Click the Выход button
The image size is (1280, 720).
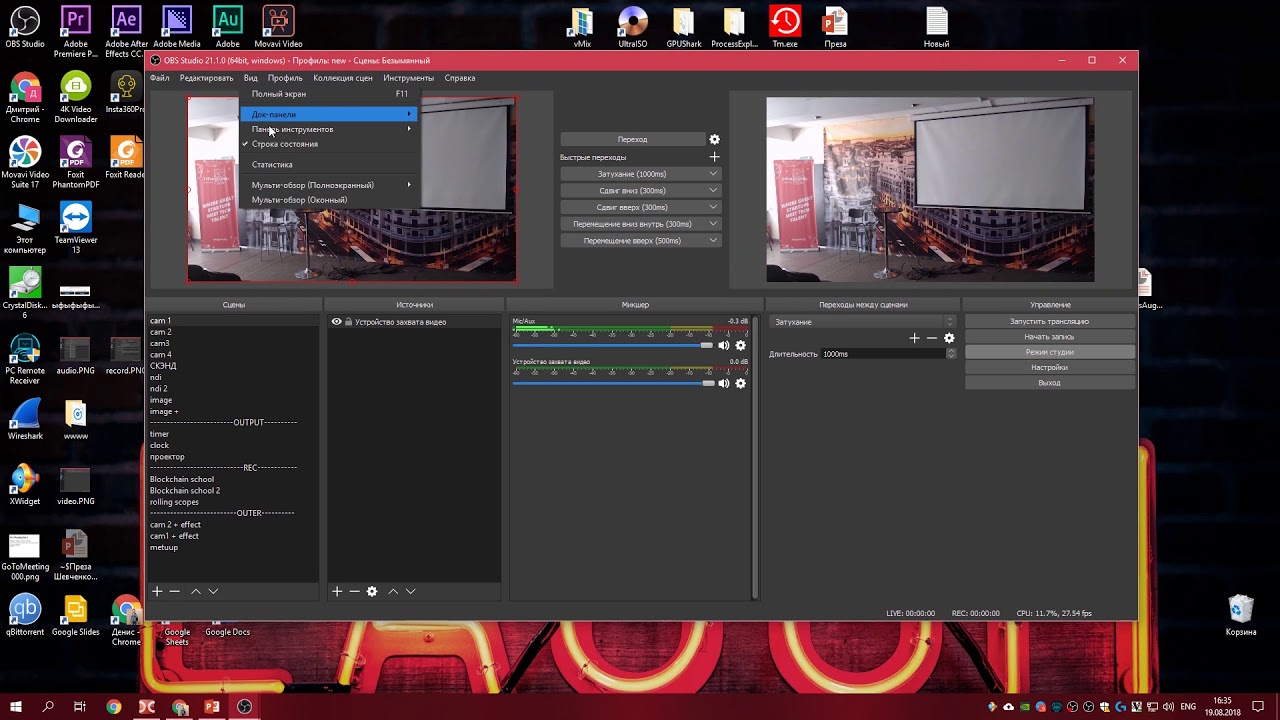pyautogui.click(x=1050, y=383)
